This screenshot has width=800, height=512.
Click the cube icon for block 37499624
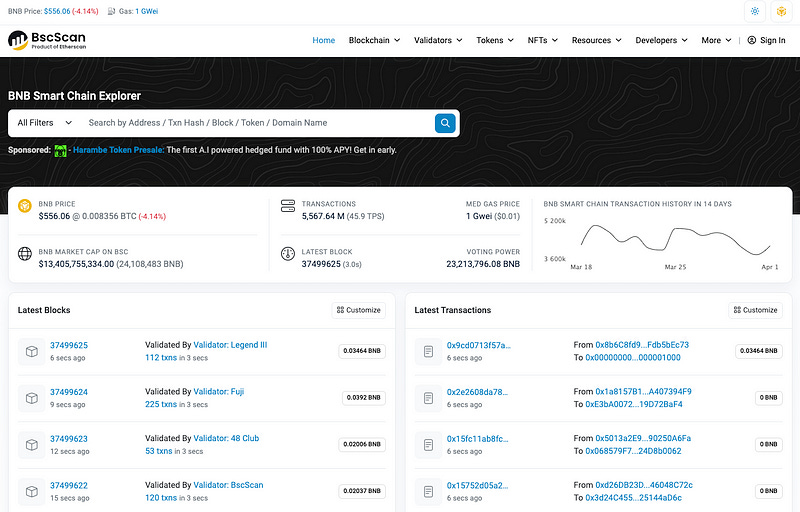(32, 398)
